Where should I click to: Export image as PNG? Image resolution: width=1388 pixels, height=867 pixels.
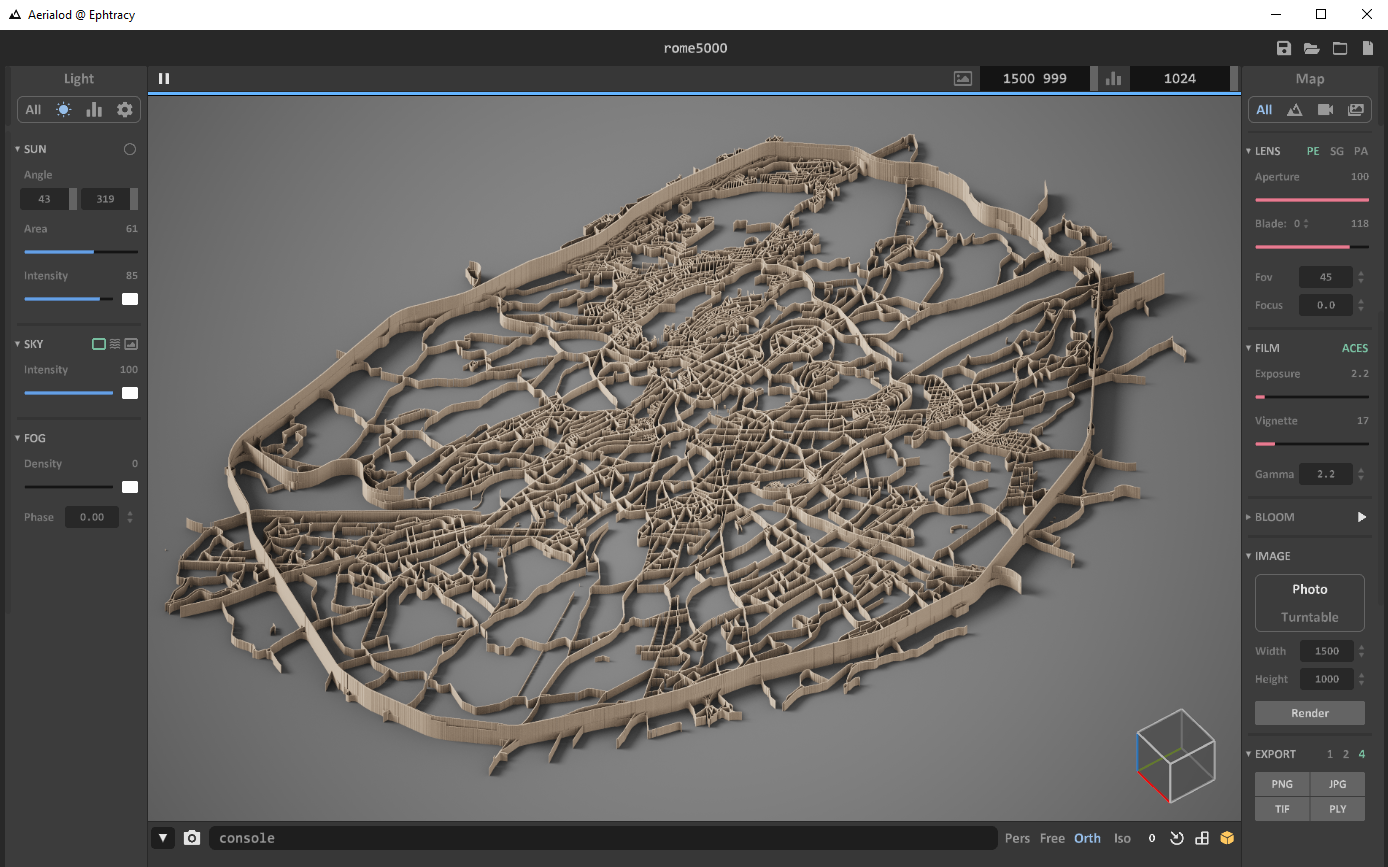pos(1282,784)
